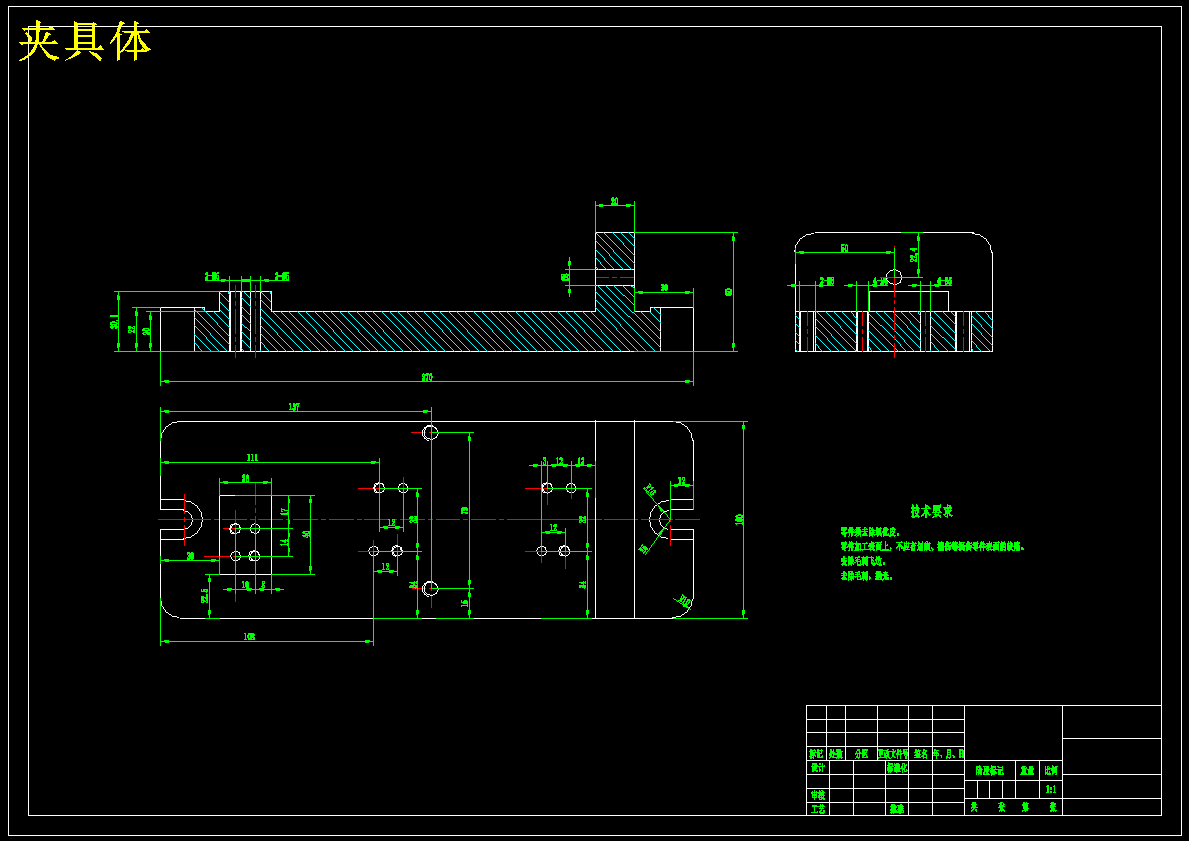1189x841 pixels.
Task: Select the "年、月、日" column header
Action: point(949,754)
